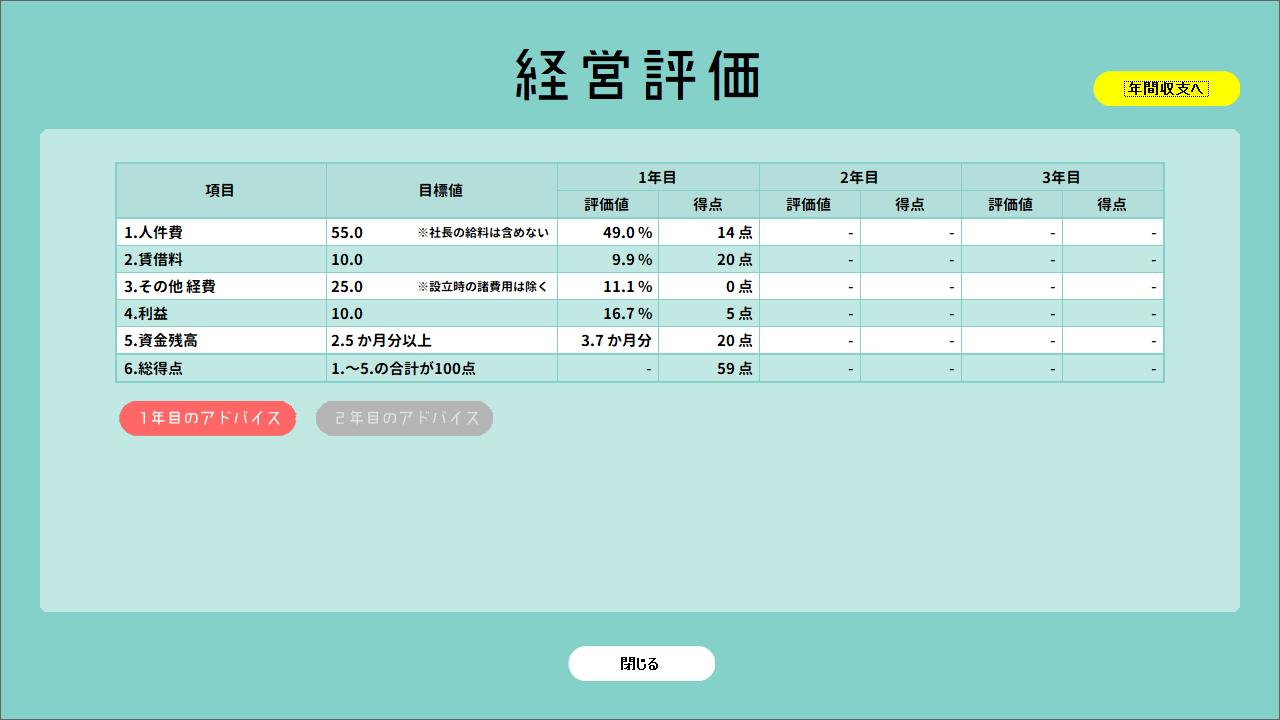Click the 項目 column header
This screenshot has height=720, width=1280.
click(x=221, y=190)
